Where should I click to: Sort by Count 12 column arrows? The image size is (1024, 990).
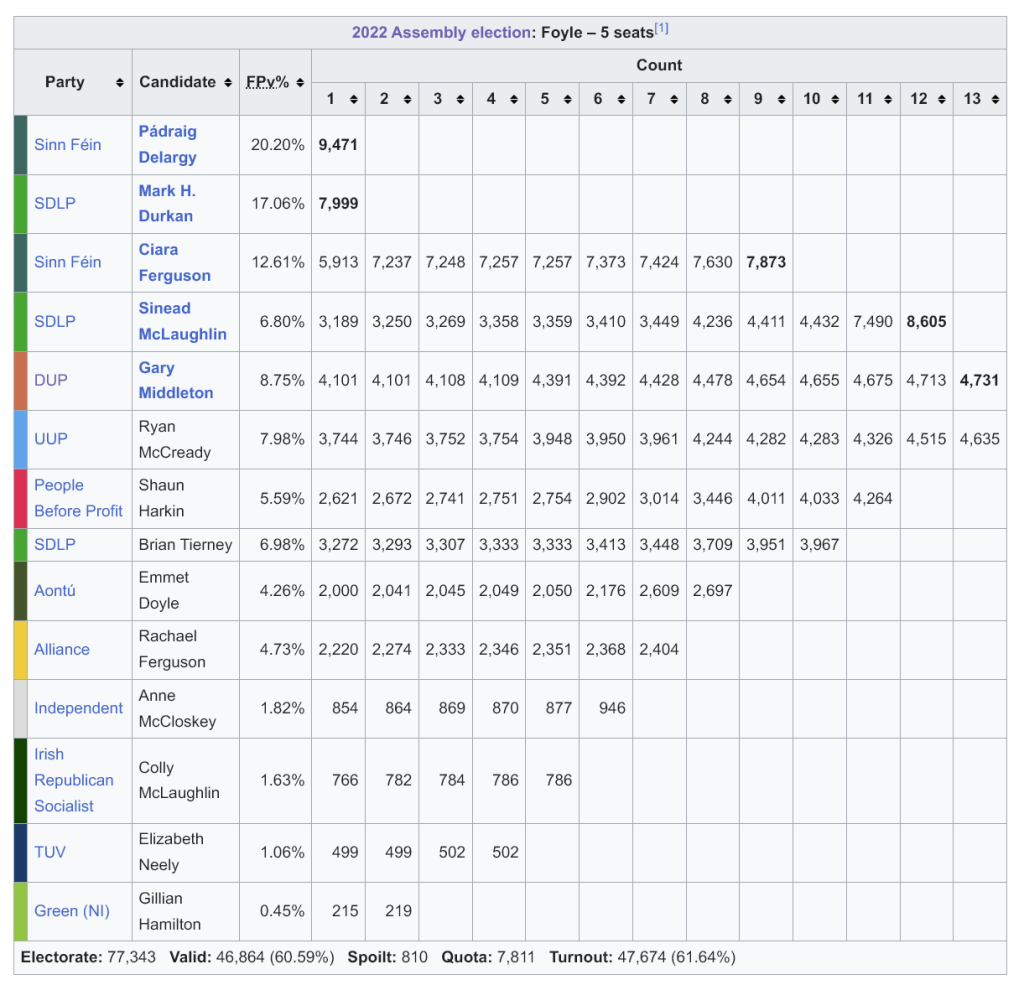click(942, 99)
